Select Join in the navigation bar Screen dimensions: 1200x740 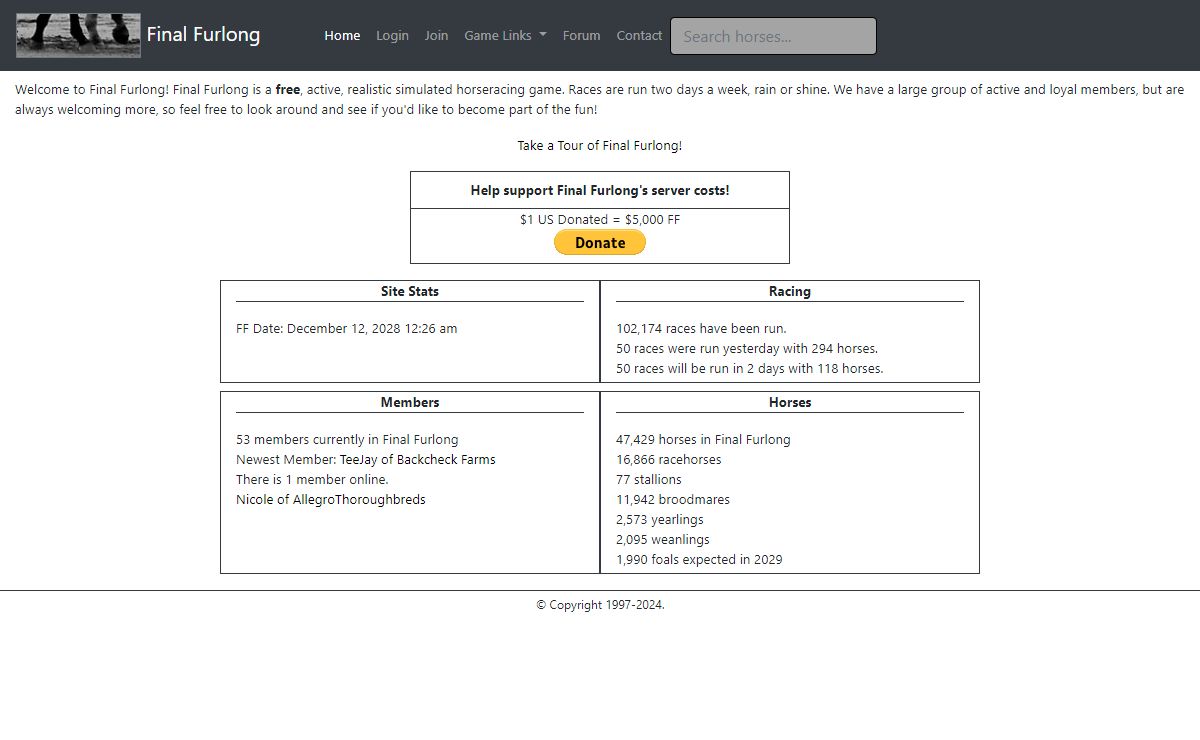click(x=436, y=35)
